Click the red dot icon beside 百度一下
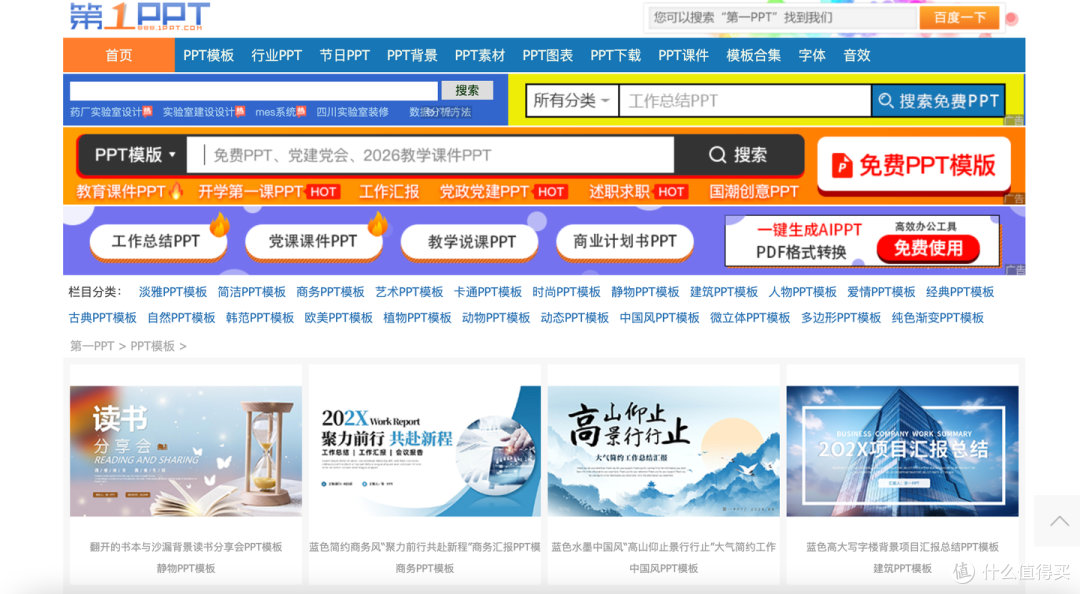 coord(1011,19)
